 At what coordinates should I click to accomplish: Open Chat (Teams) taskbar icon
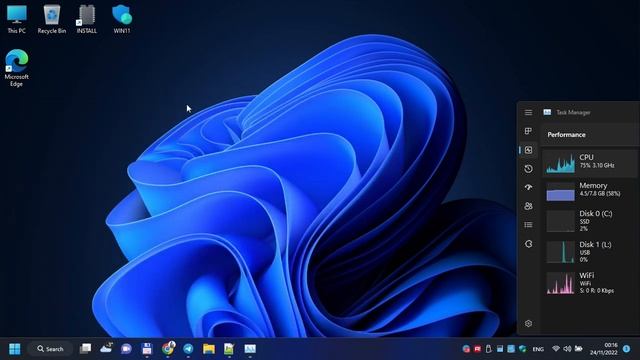pos(127,349)
